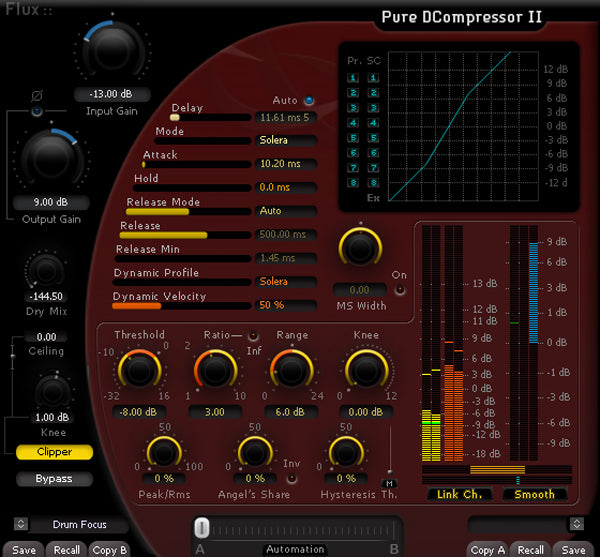Enable the Auto delay LED
Image resolution: width=600 pixels, height=557 pixels.
coord(309,101)
